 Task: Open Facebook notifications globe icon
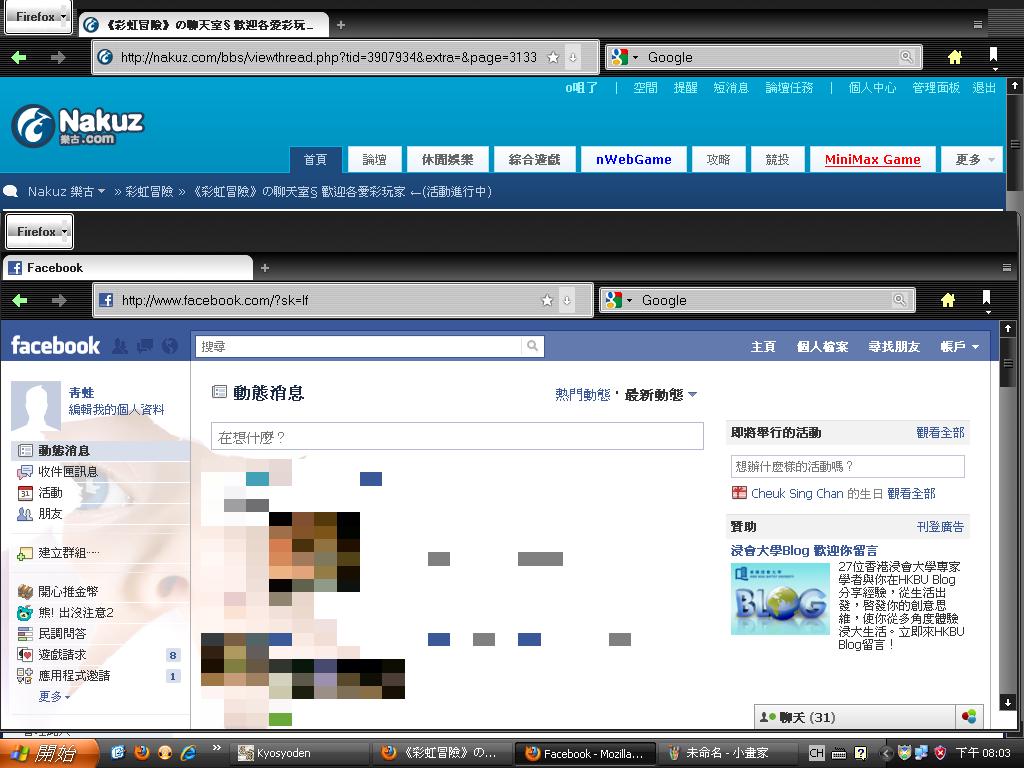click(x=170, y=345)
